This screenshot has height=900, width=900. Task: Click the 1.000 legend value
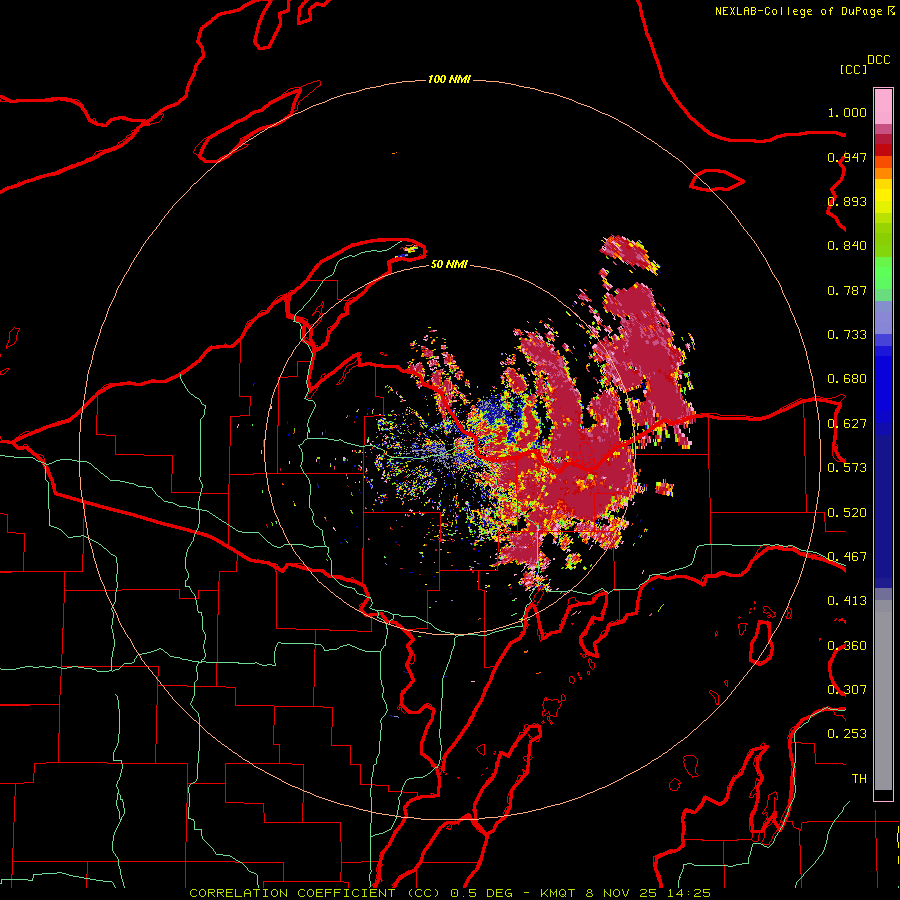pyautogui.click(x=847, y=112)
